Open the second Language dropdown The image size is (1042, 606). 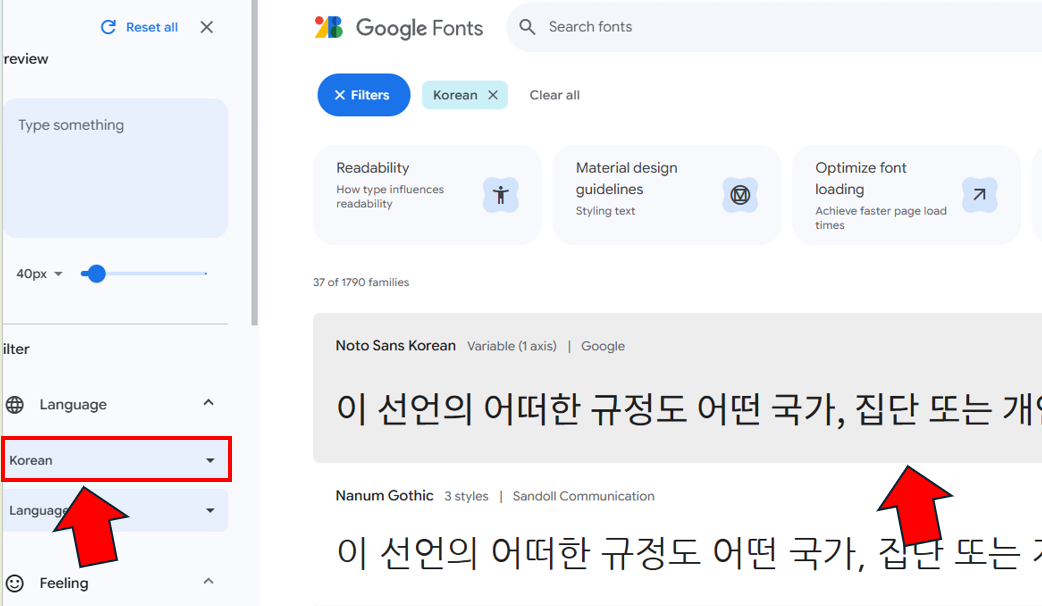(x=116, y=510)
